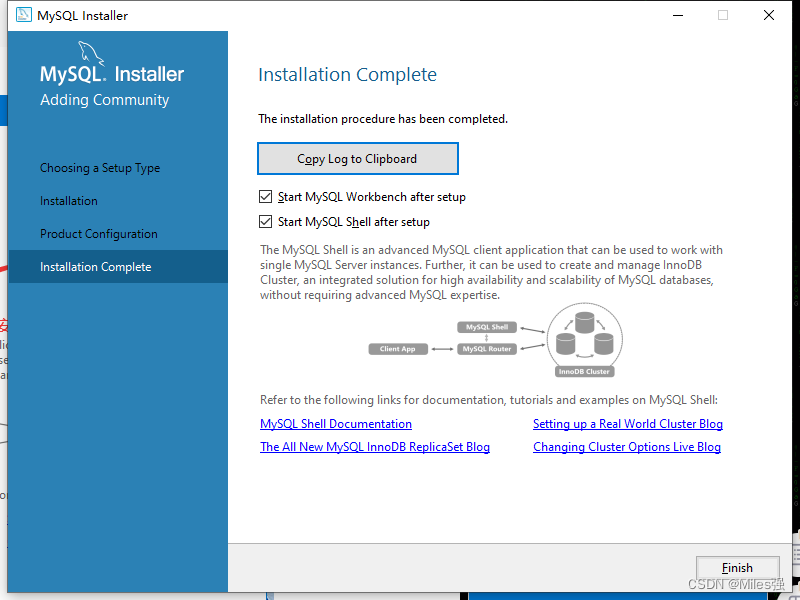Click the Installation Complete heading
Image resolution: width=800 pixels, height=600 pixels.
[x=347, y=74]
